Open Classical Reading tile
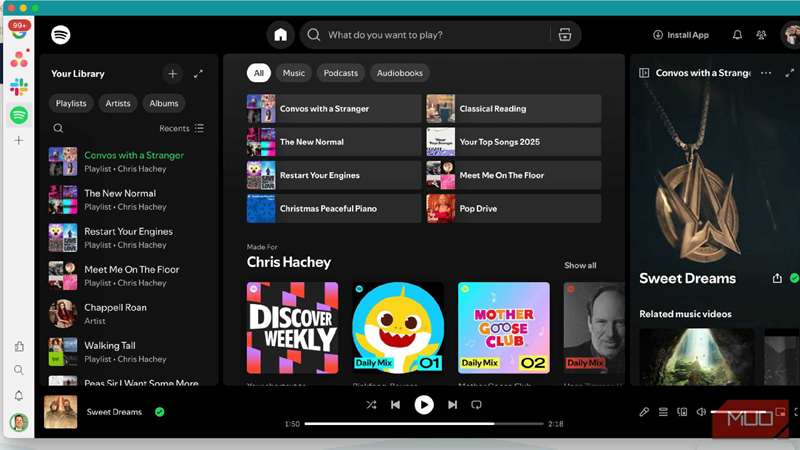Viewport: 800px width, 450px height. (514, 109)
